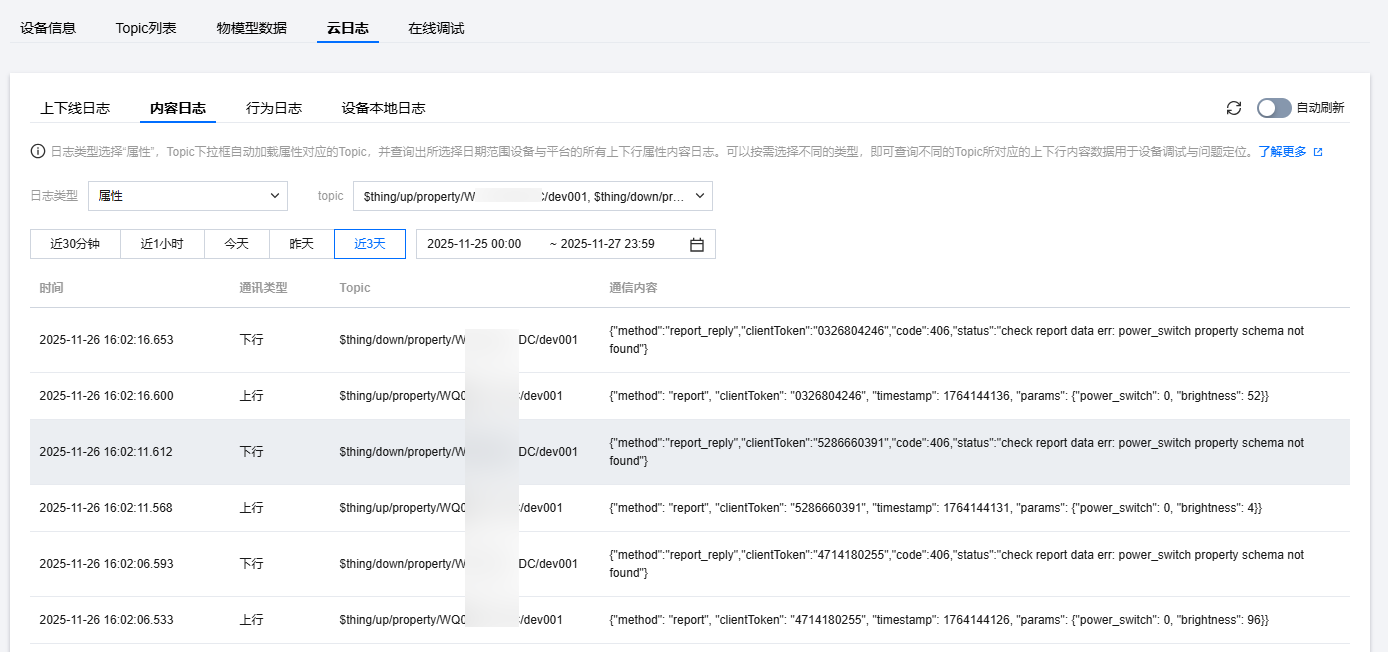Click external link icon after 了解更多
Image resolution: width=1388 pixels, height=652 pixels.
(1318, 152)
